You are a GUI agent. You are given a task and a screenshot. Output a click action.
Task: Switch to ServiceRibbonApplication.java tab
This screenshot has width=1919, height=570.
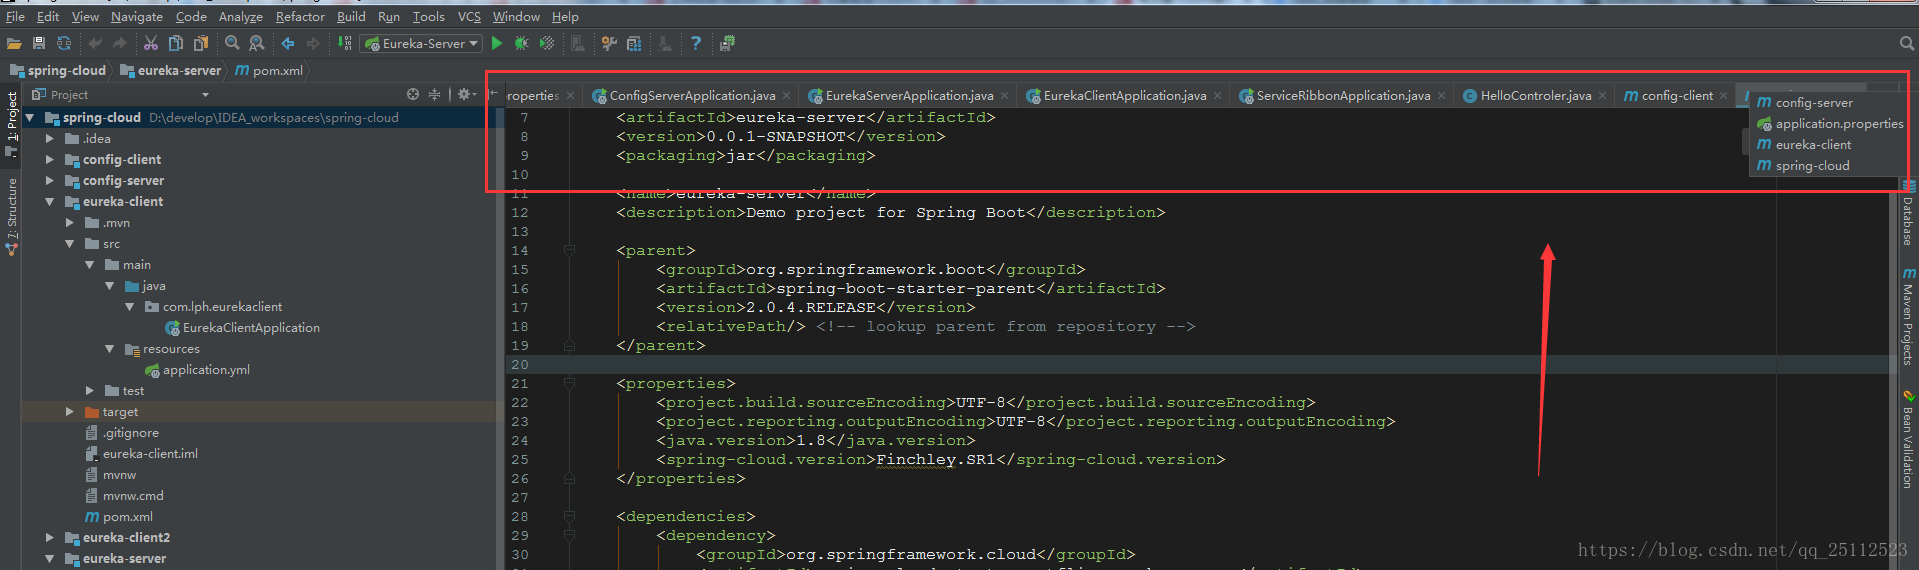coord(1343,96)
